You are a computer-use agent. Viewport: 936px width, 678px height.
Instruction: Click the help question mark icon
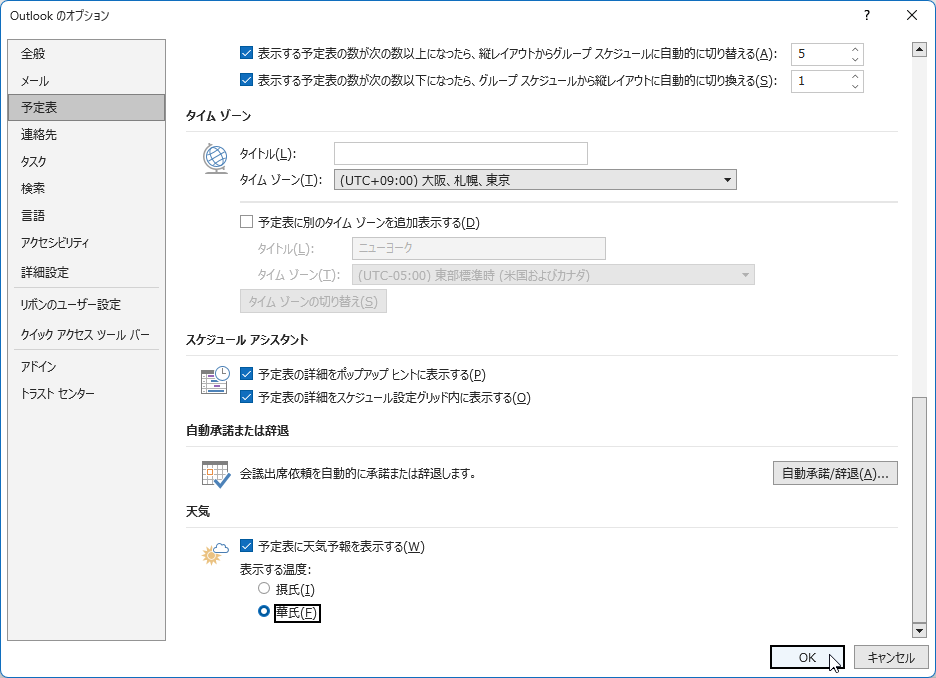(866, 15)
